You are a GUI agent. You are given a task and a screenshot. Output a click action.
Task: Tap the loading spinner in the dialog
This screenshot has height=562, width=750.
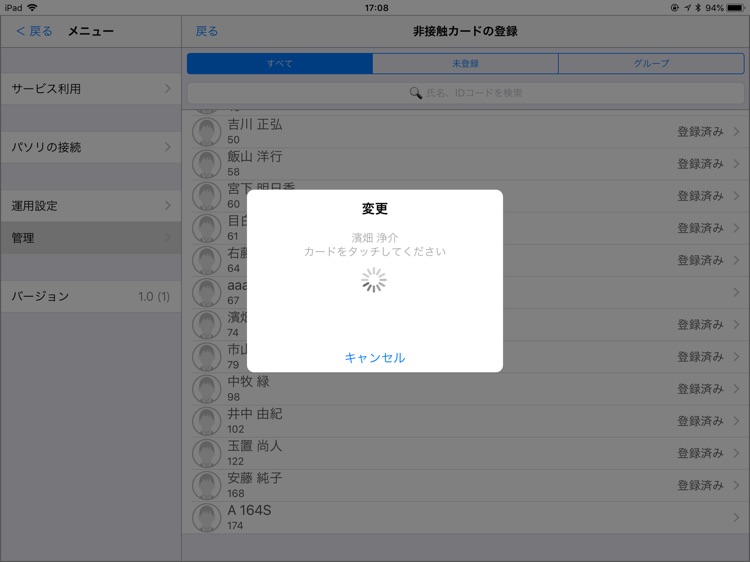click(374, 280)
